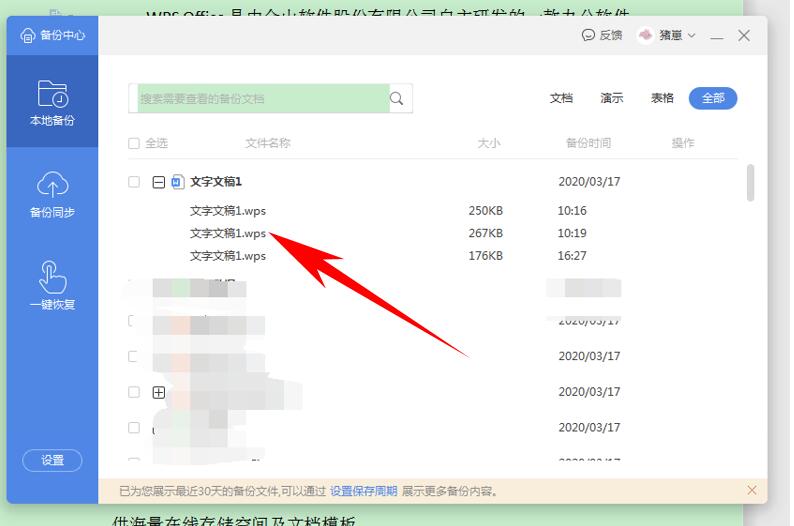Collapse the 文字文稿1 group
This screenshot has width=794, height=526.
click(x=158, y=182)
